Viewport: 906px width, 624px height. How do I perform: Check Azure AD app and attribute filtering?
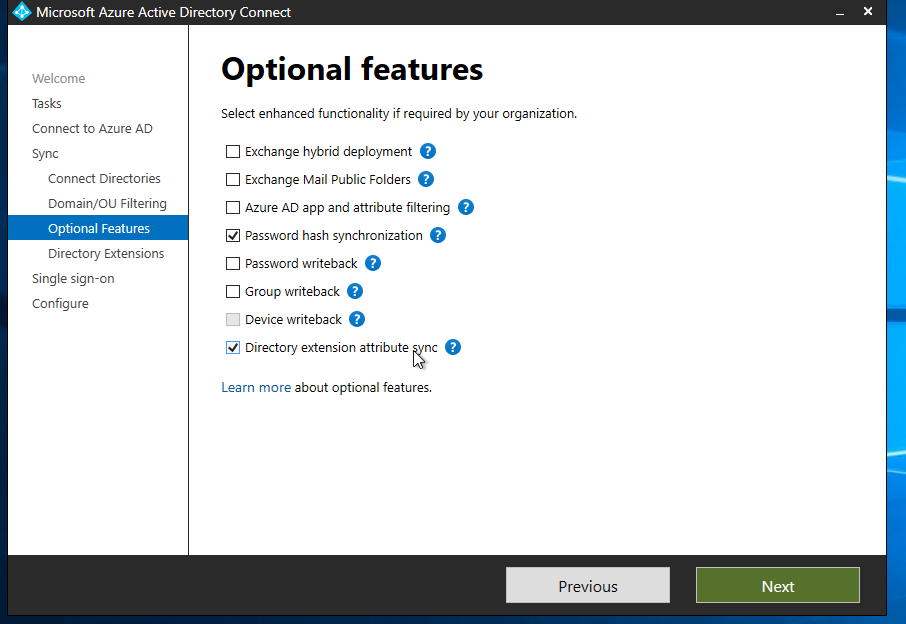(x=233, y=207)
